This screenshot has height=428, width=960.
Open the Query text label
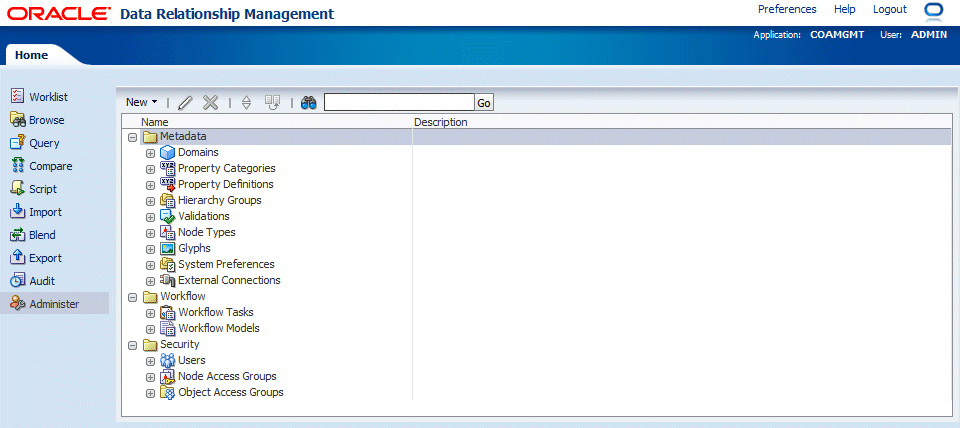click(44, 143)
